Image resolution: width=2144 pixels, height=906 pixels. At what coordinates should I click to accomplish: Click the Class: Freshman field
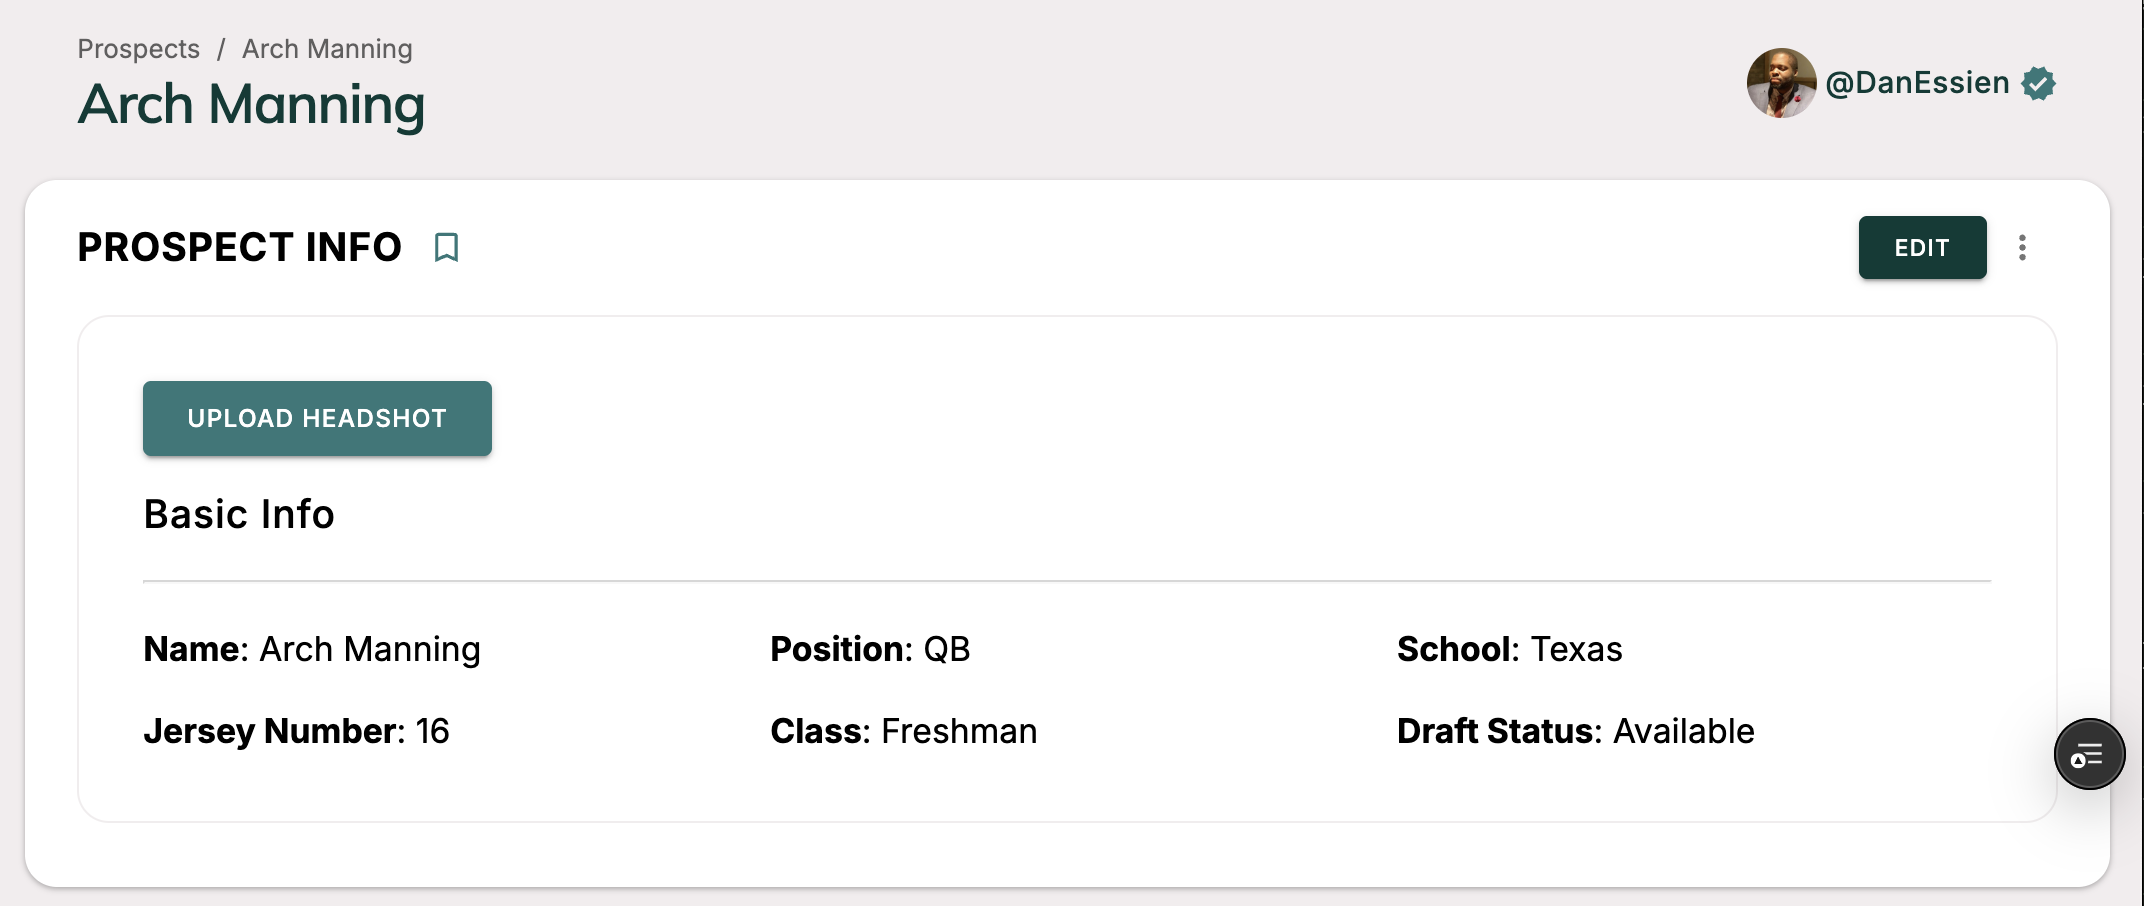point(903,731)
